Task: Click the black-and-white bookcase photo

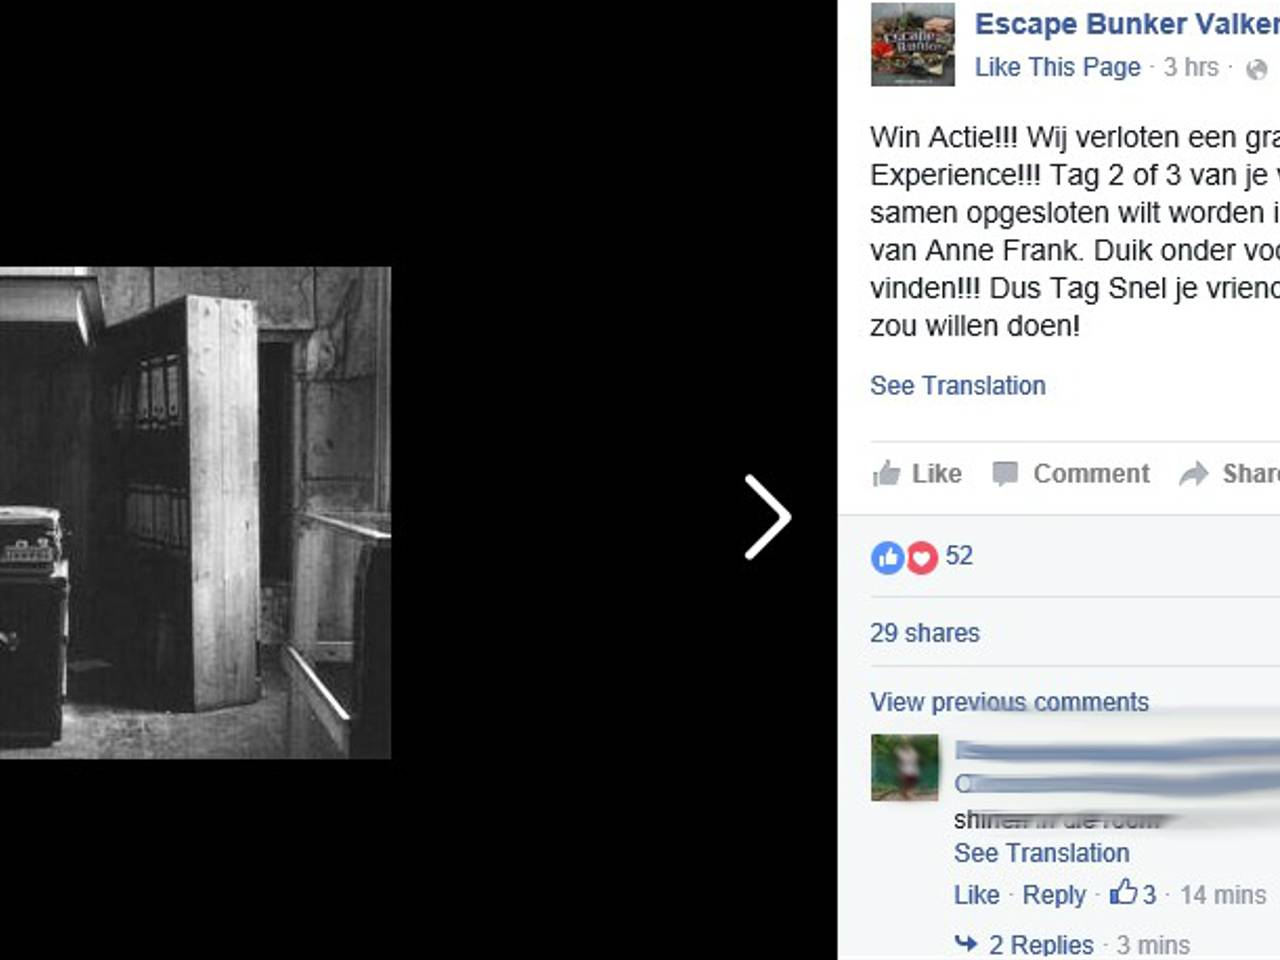Action: tap(195, 513)
